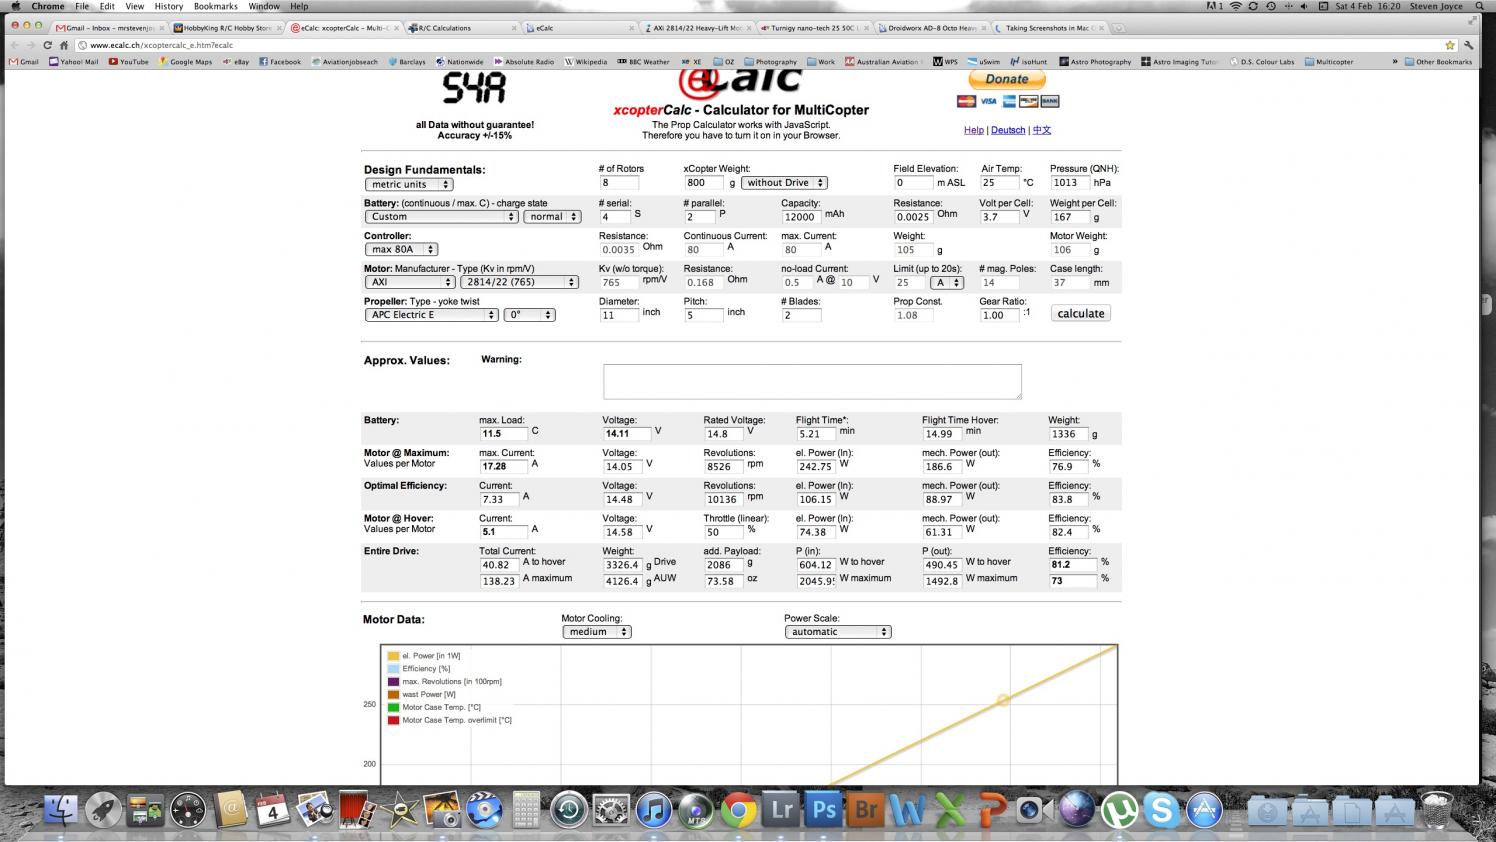The height and width of the screenshot is (842, 1496).
Task: Click the browser home icon
Action: tap(64, 45)
